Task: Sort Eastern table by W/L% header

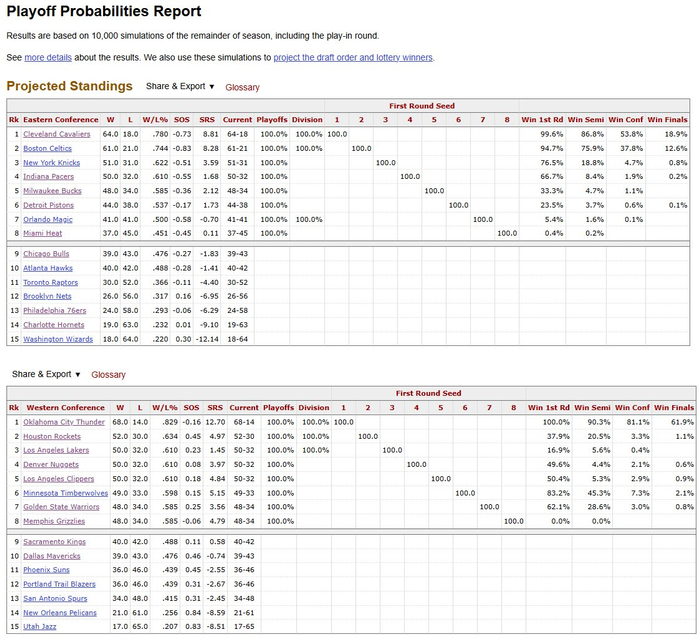Action: pos(155,120)
